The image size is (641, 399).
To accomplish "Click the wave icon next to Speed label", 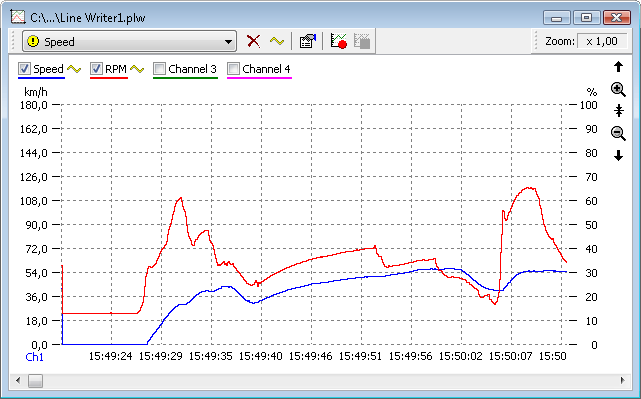I will (74, 69).
